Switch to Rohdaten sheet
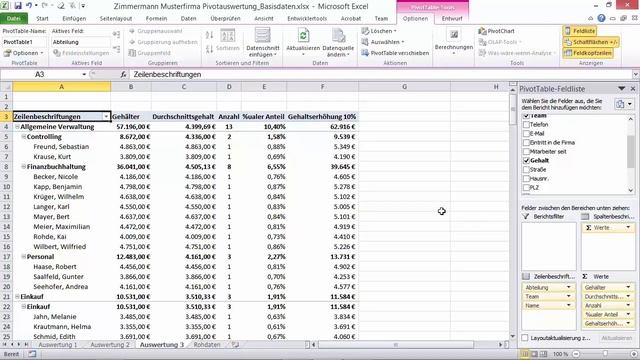Viewport: 640px width, 360px height. [x=207, y=344]
